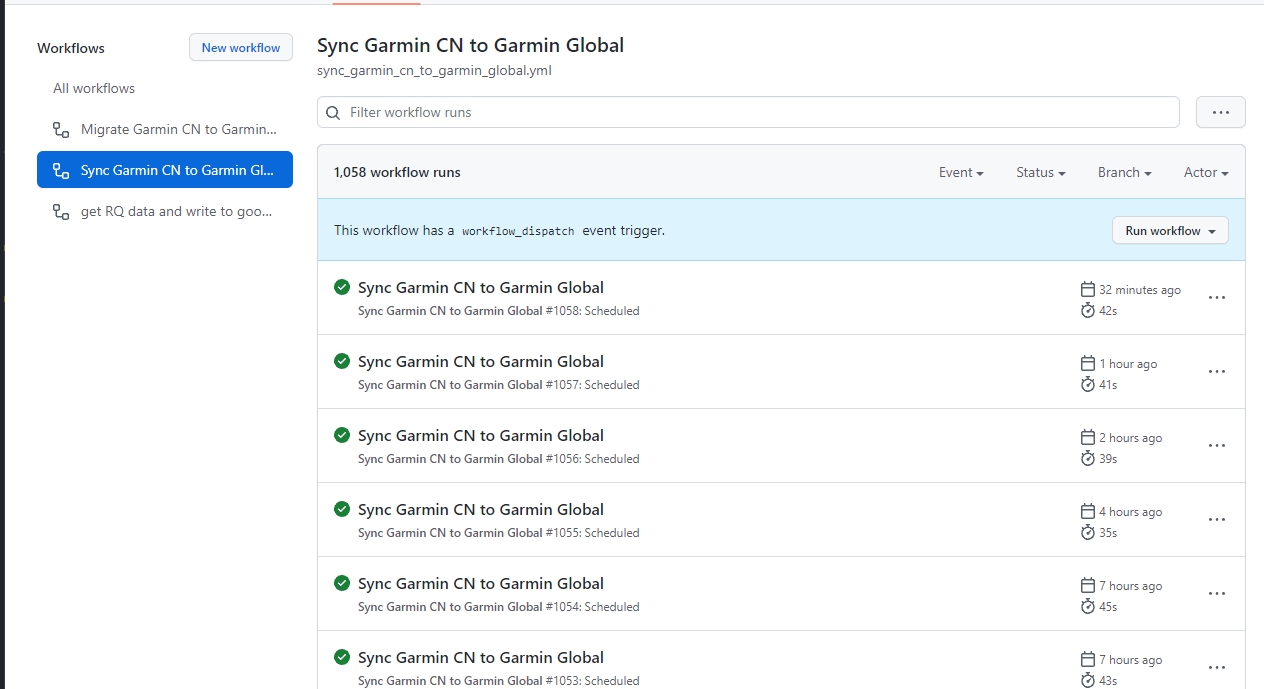The width and height of the screenshot is (1264, 689).
Task: Open the workflow options menu beside filter box
Action: click(1220, 112)
